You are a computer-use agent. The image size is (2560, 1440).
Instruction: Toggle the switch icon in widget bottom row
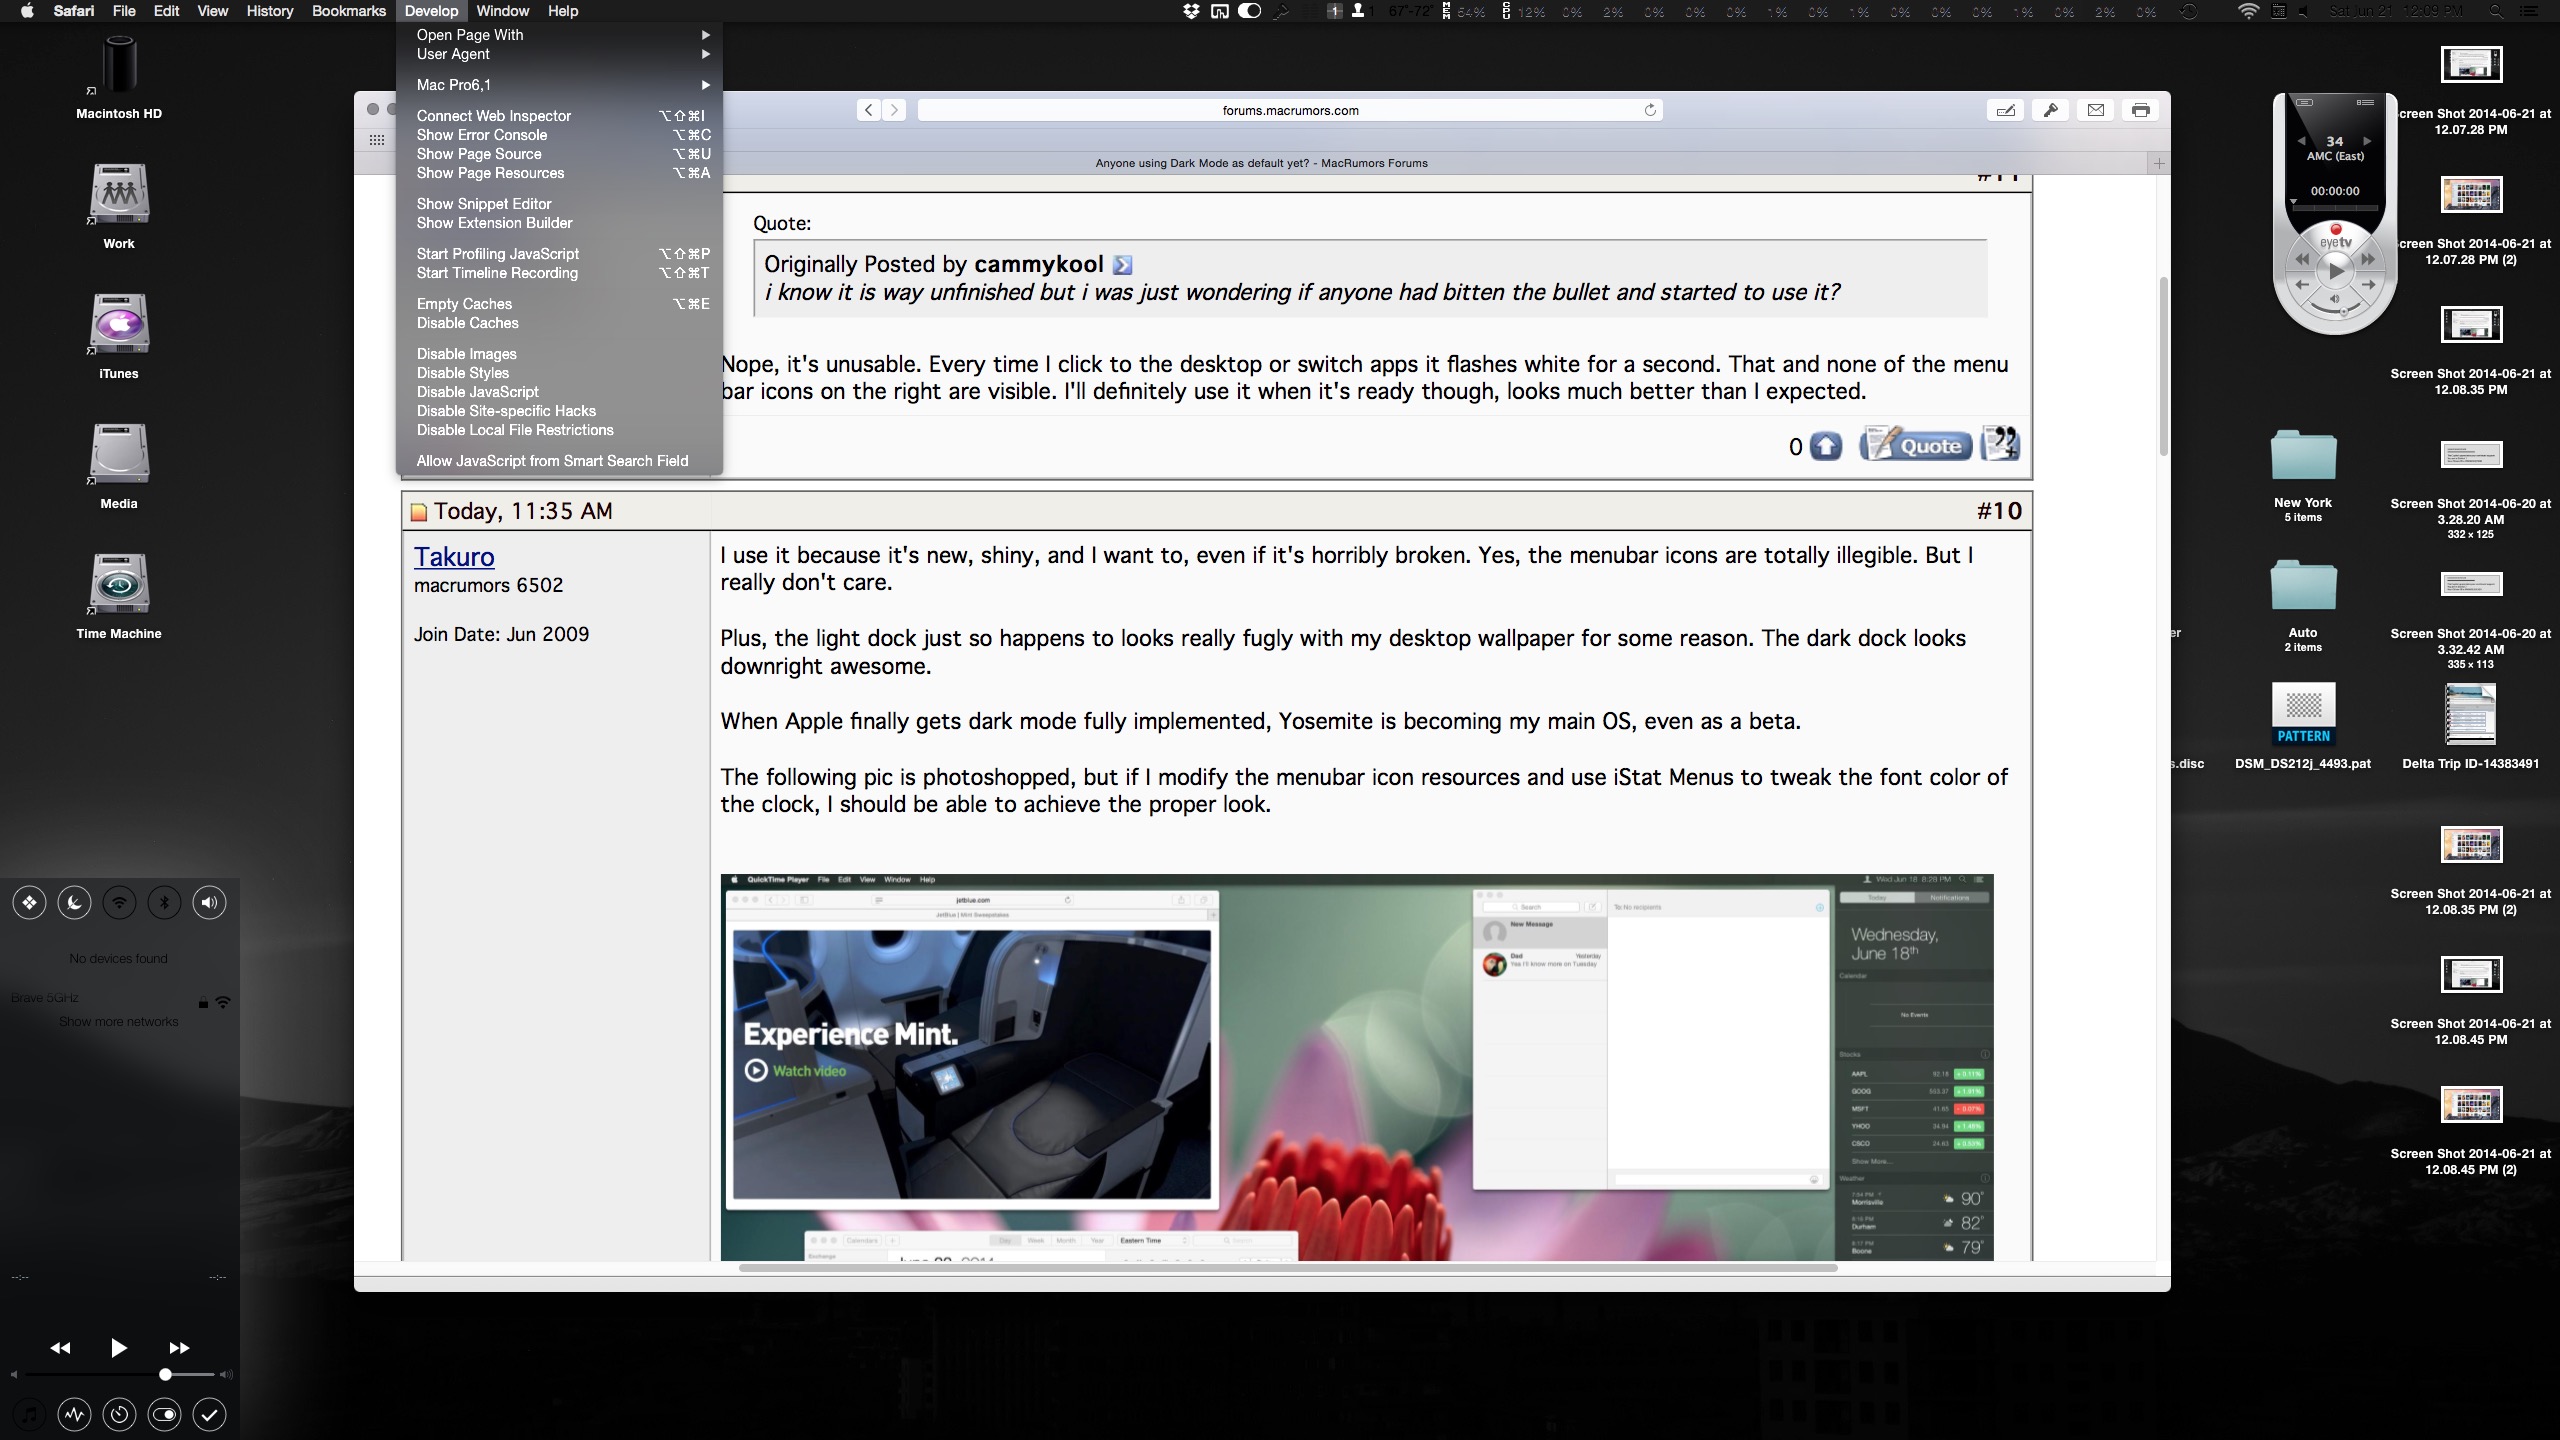pos(164,1414)
